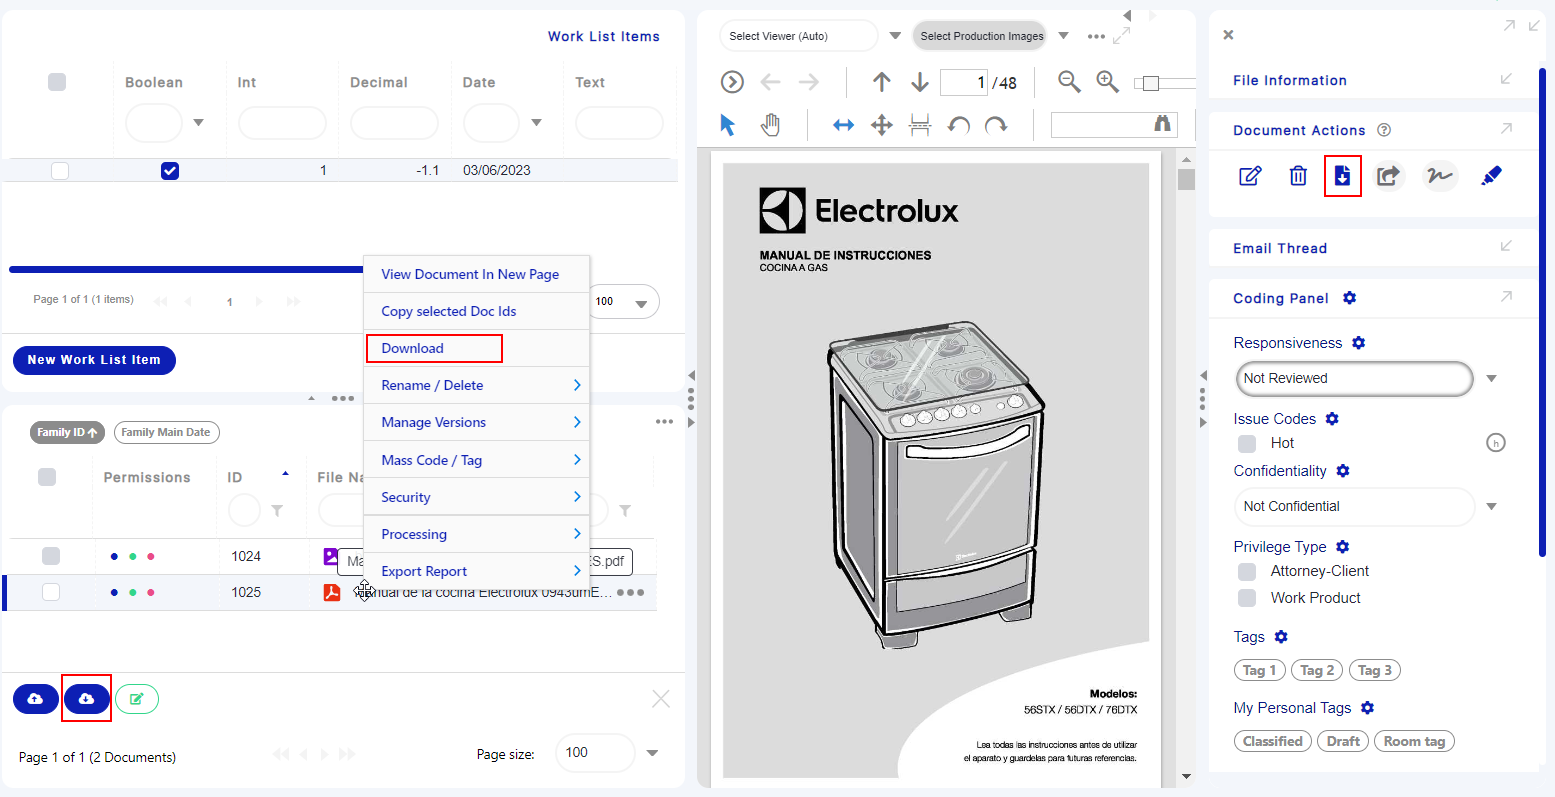
Task: Open the Select Viewer (Auto) dropdown arrow
Action: point(895,36)
